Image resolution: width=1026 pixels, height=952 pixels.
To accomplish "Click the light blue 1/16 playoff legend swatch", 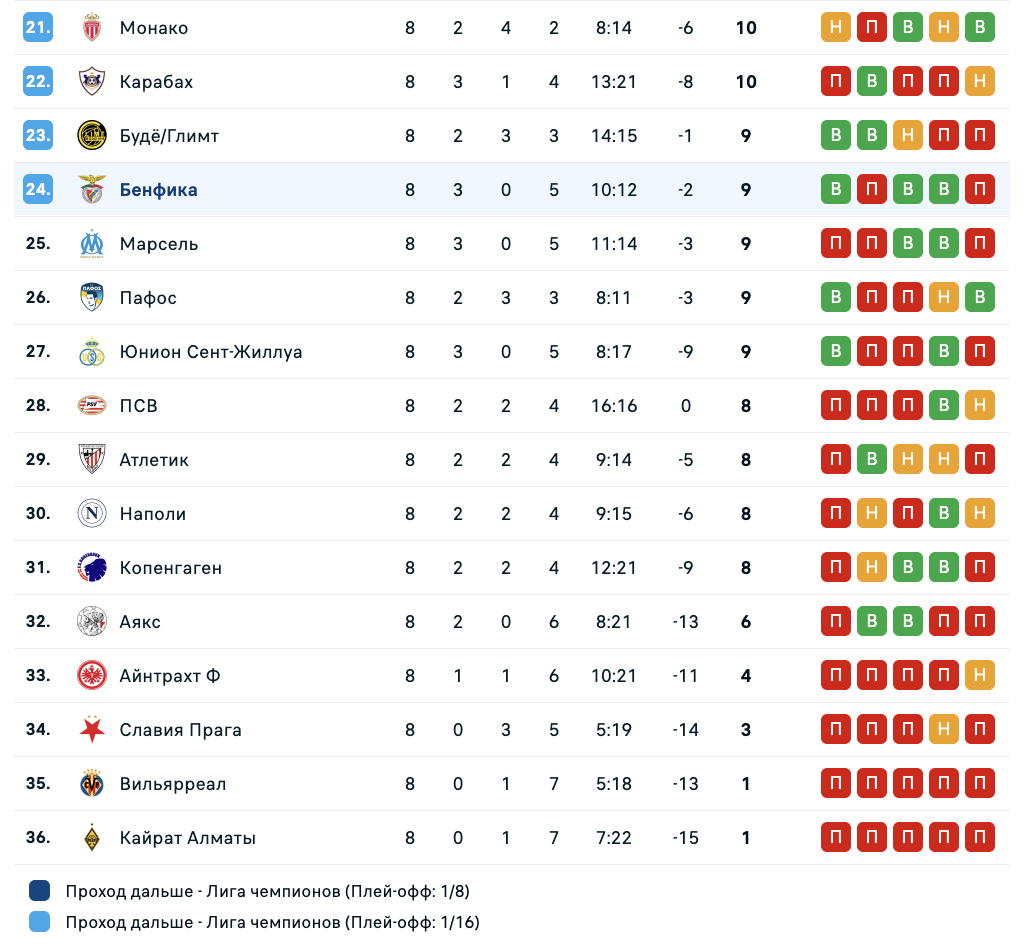I will pyautogui.click(x=40, y=923).
